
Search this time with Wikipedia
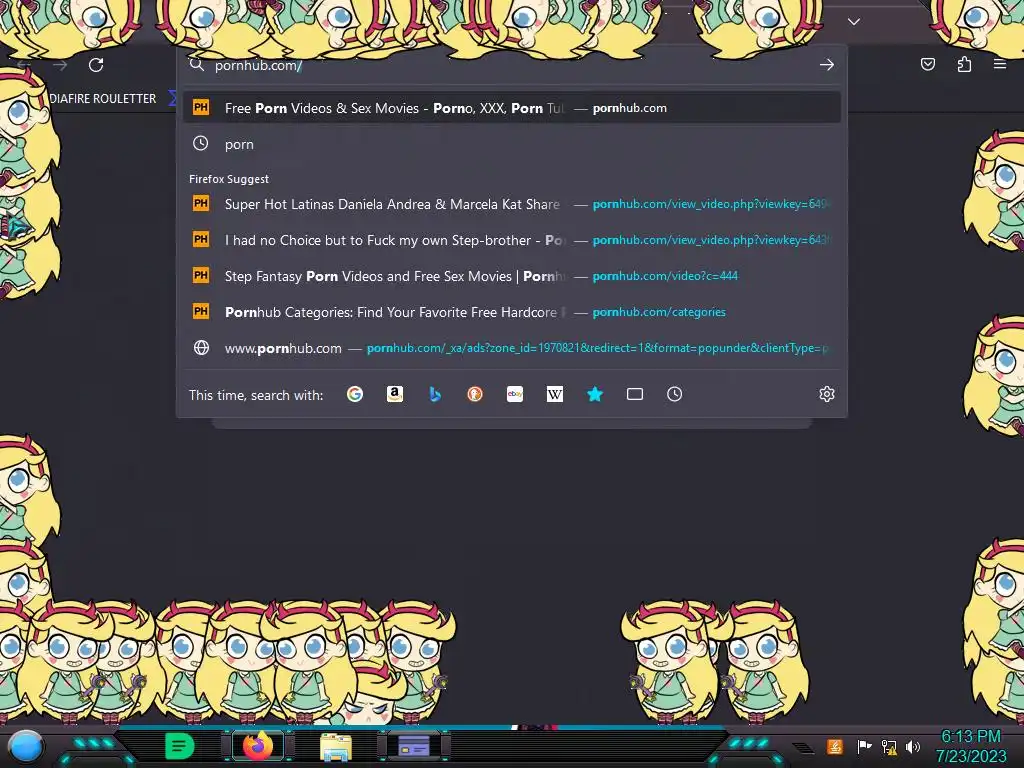click(554, 394)
